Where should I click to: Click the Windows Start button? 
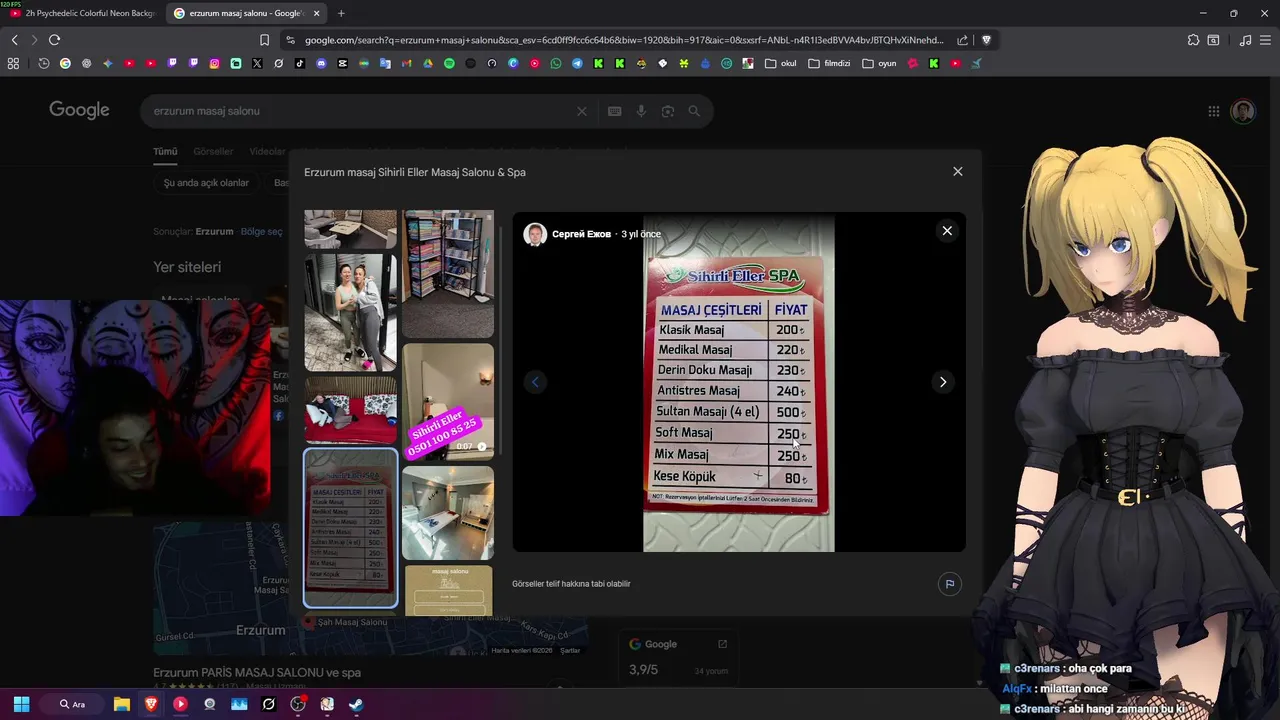(21, 704)
